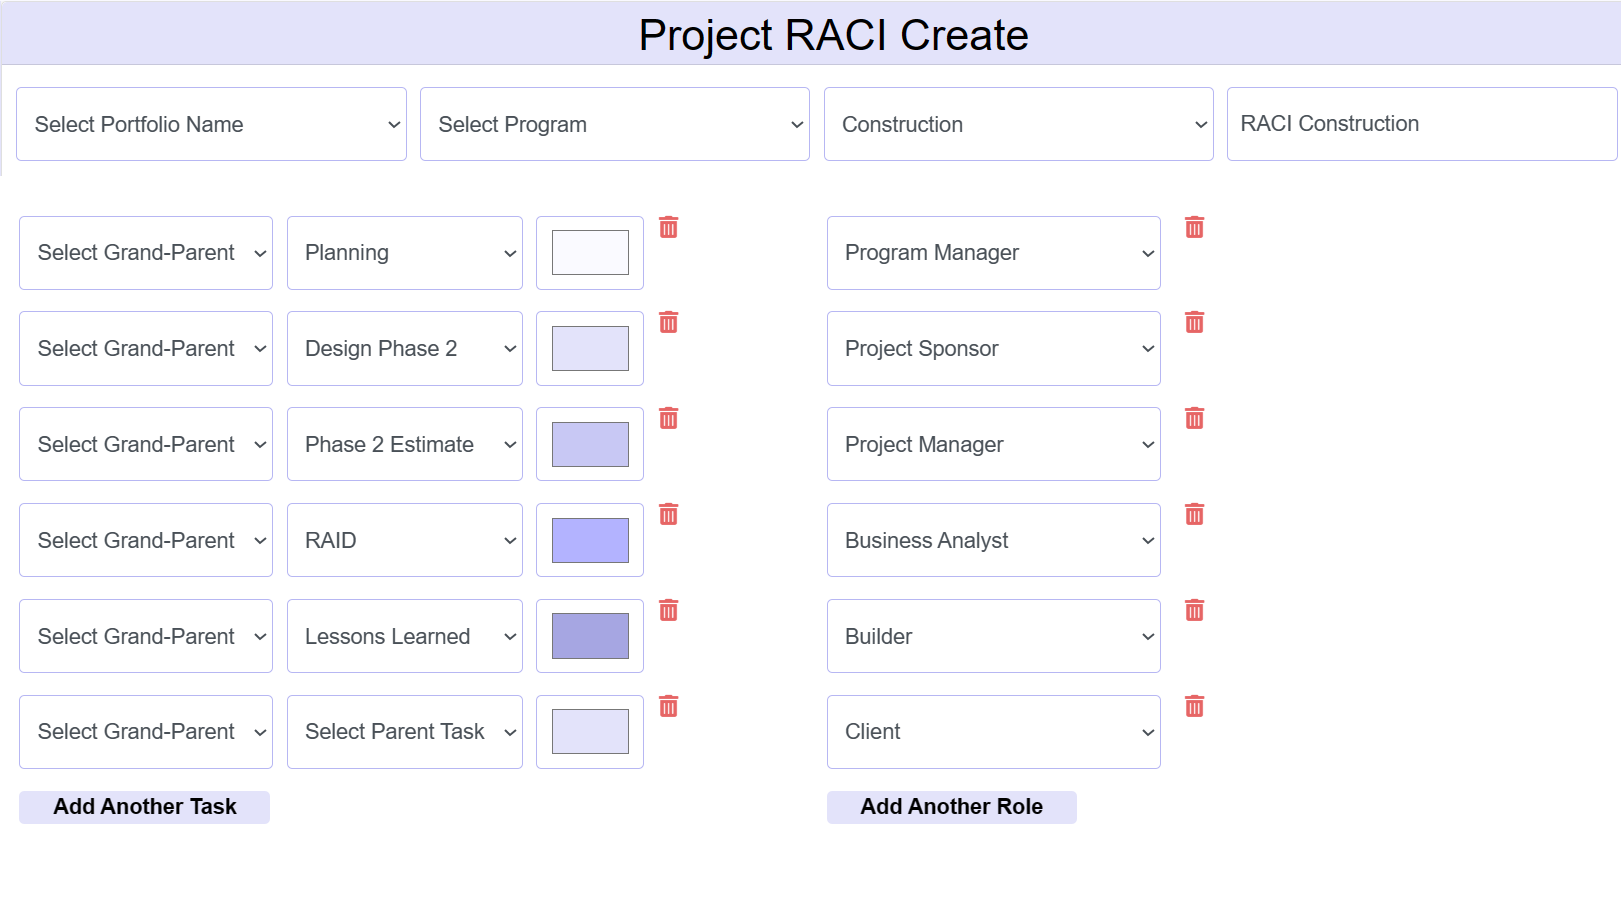Open the color picker beside RAID
Image resolution: width=1621 pixels, height=906 pixels.
point(589,540)
